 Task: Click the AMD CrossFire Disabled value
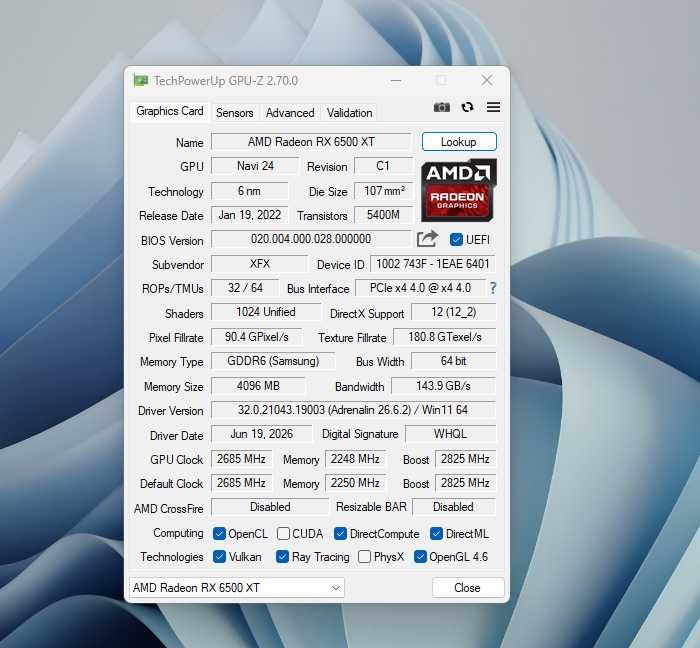tap(270, 507)
